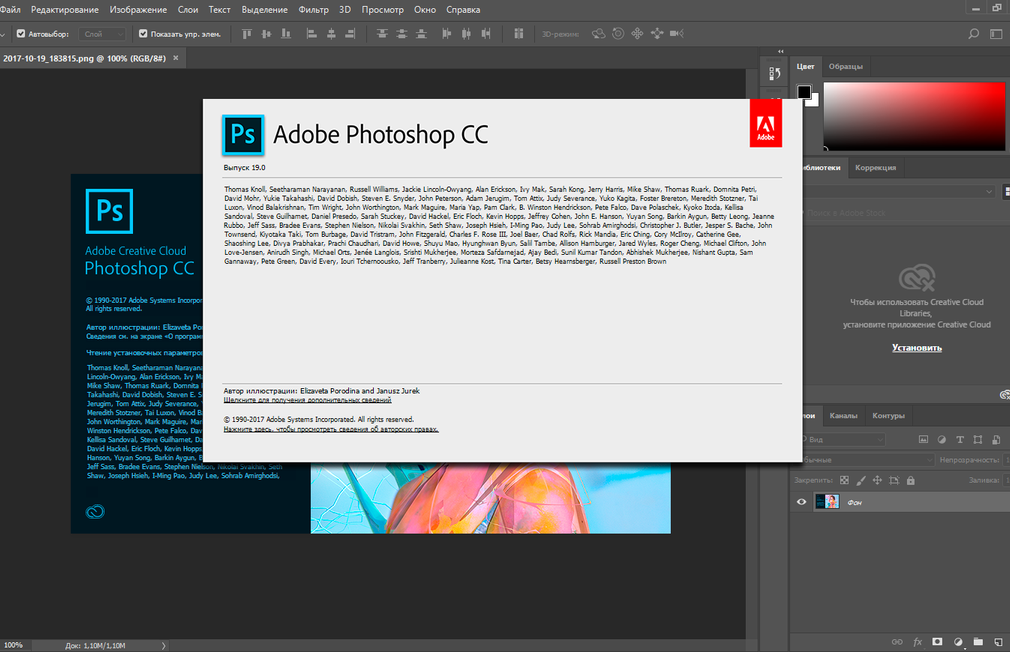Filter layers by shape layers icon
The image size is (1010, 652).
pos(978,439)
